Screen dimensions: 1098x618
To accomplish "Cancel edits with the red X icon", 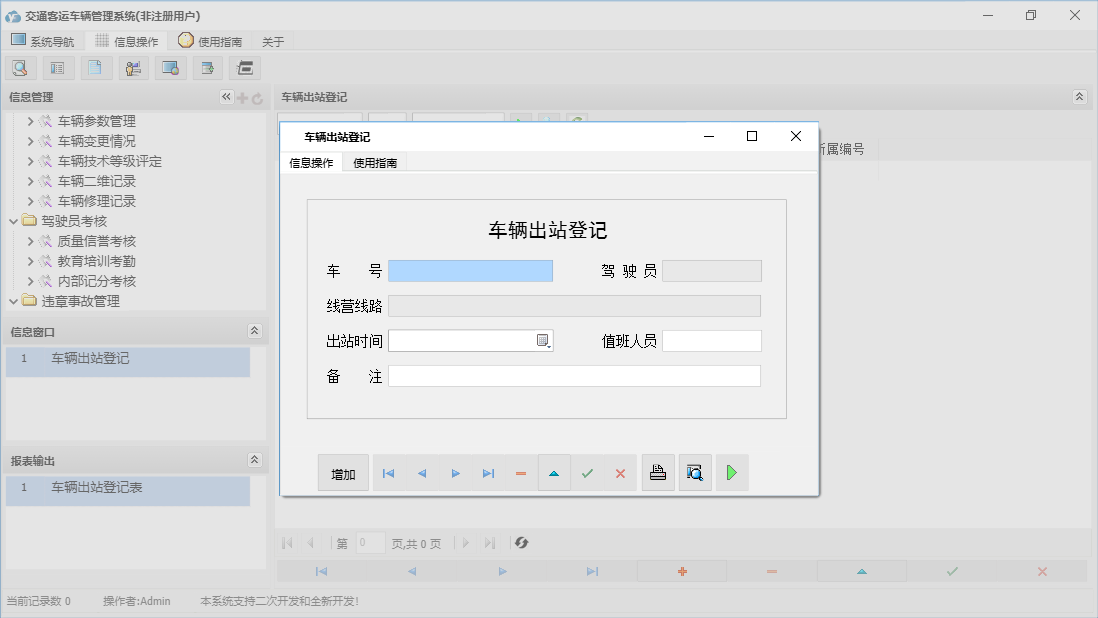I will tap(620, 472).
